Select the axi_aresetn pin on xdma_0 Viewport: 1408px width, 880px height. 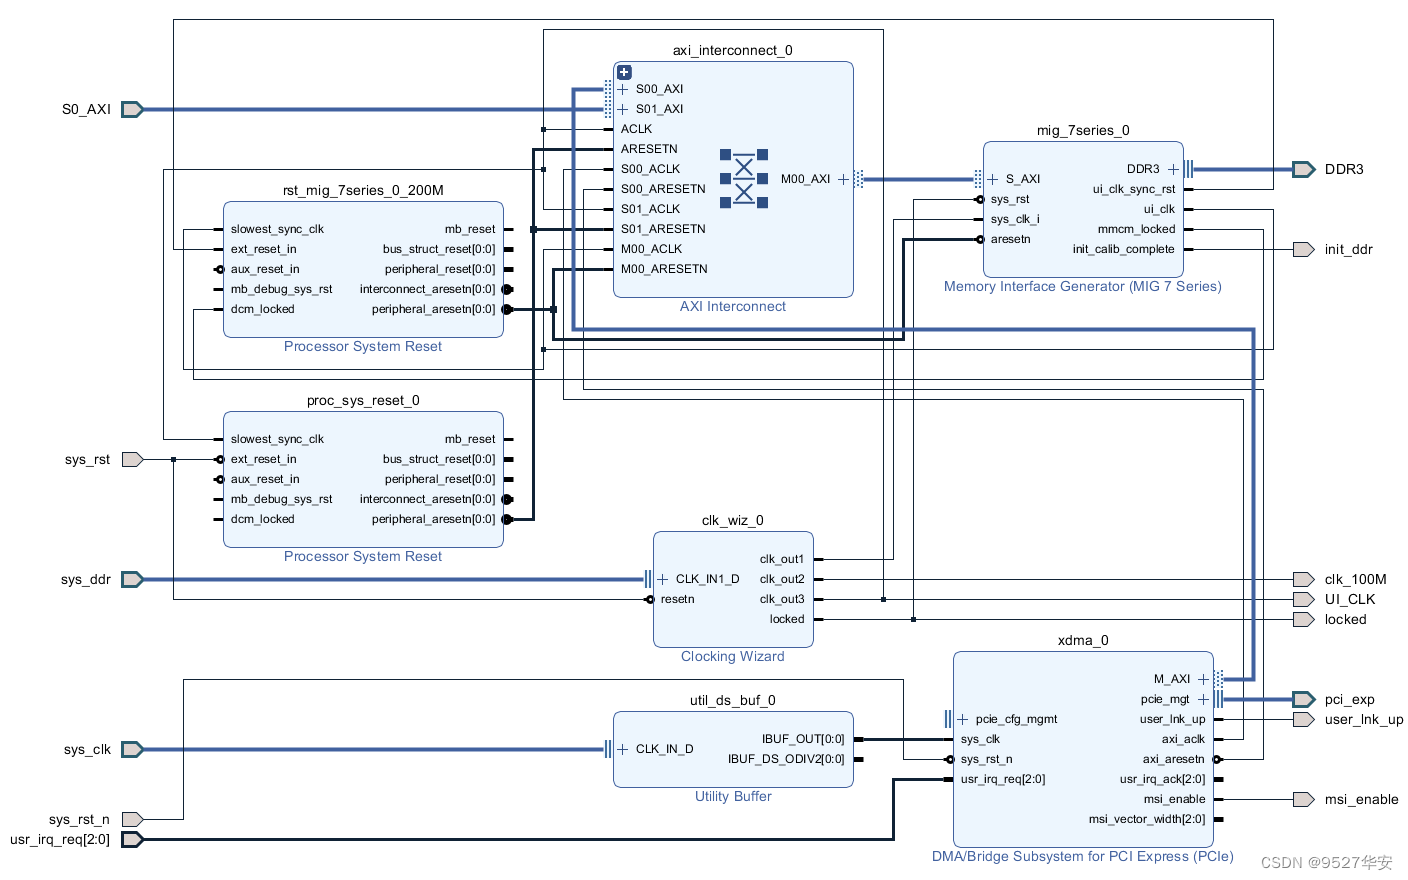pos(1174,759)
